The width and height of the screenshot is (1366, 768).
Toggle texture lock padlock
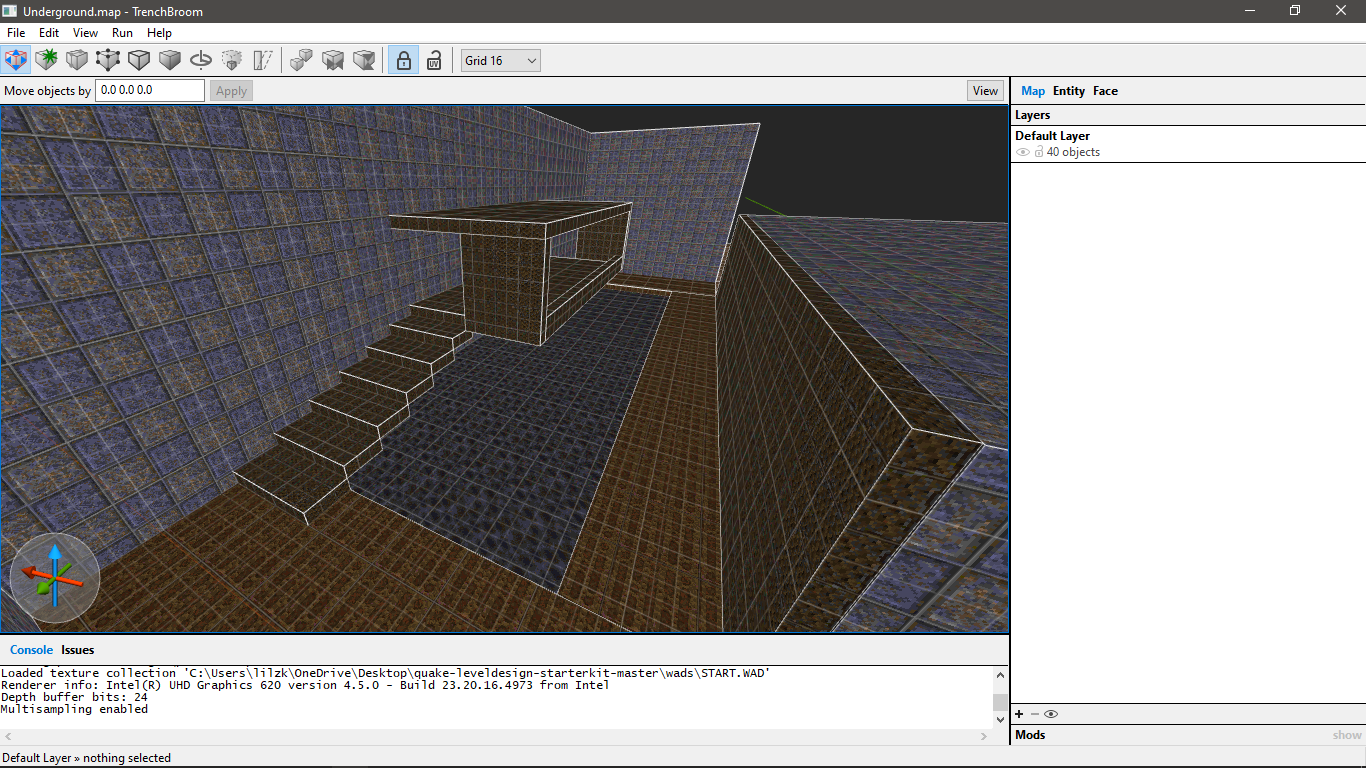click(403, 60)
